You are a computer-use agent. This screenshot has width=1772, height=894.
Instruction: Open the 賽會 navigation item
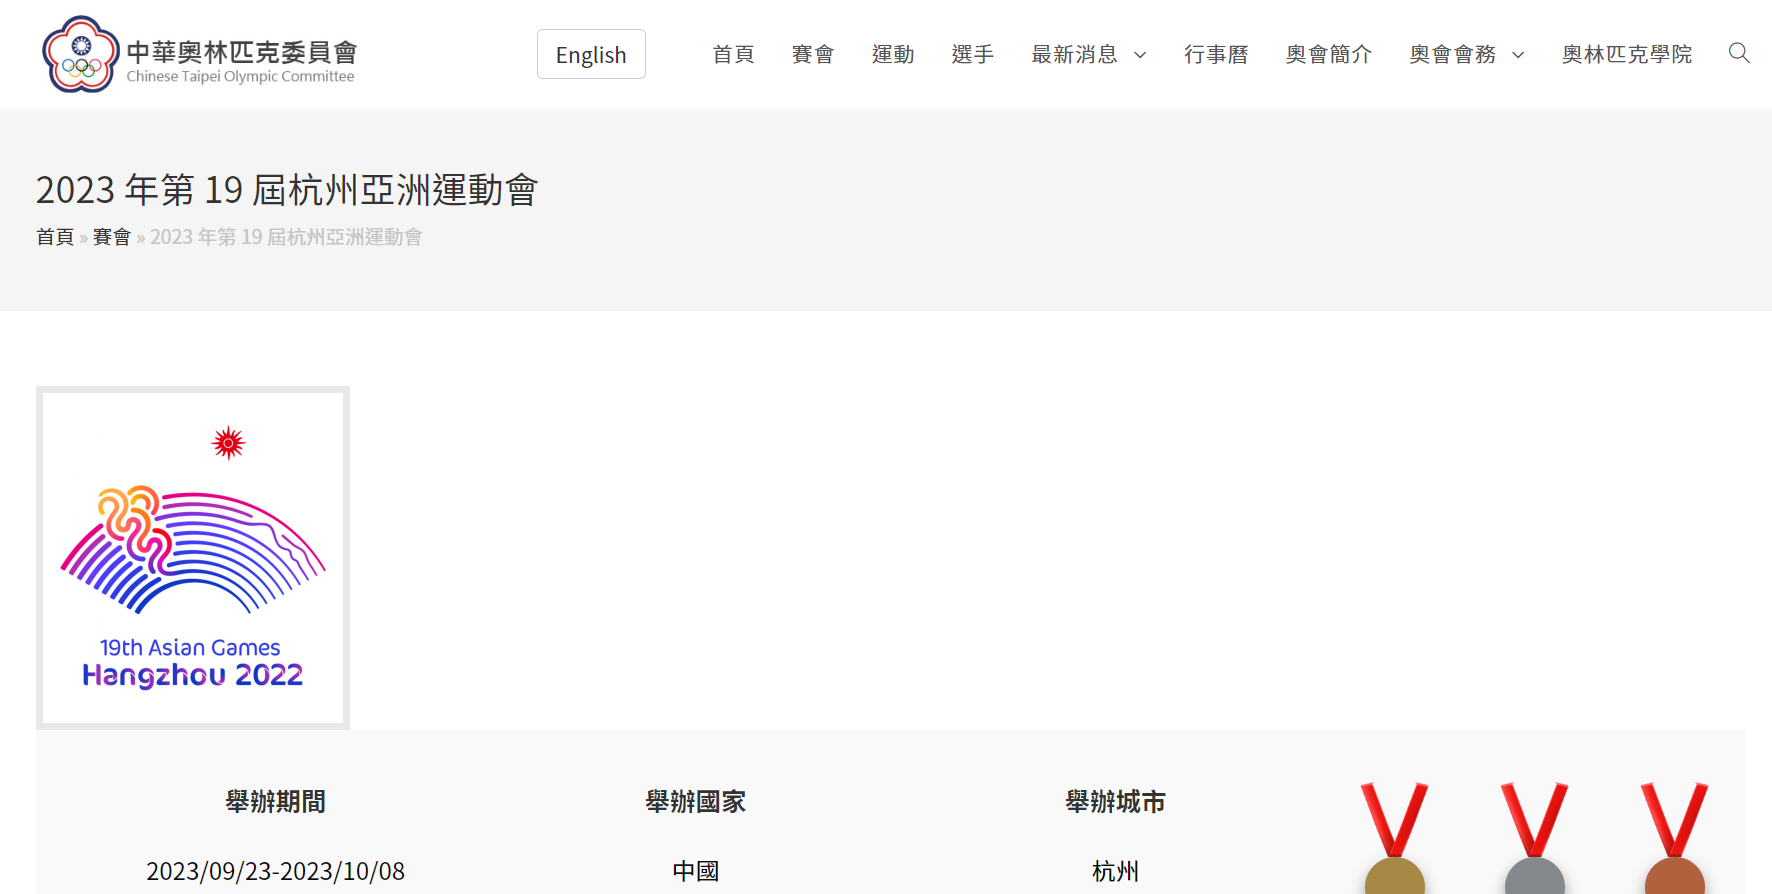[x=813, y=54]
